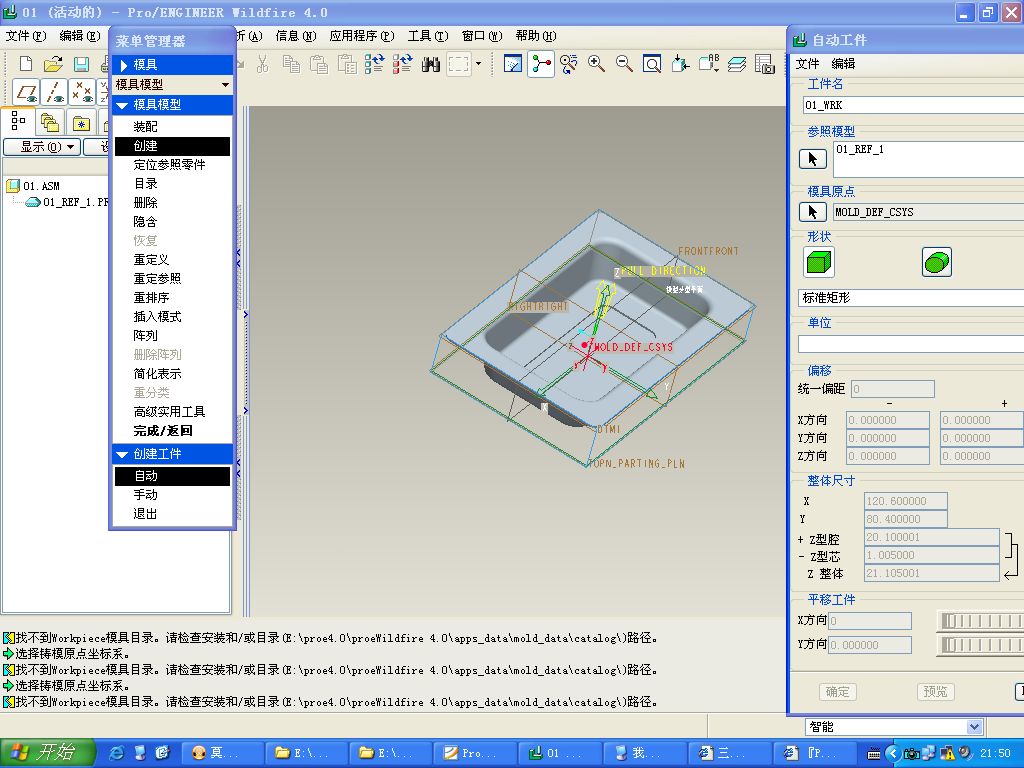Click the 模具原点 selection arrow button
Viewport: 1024px width, 768px height.
pos(813,212)
